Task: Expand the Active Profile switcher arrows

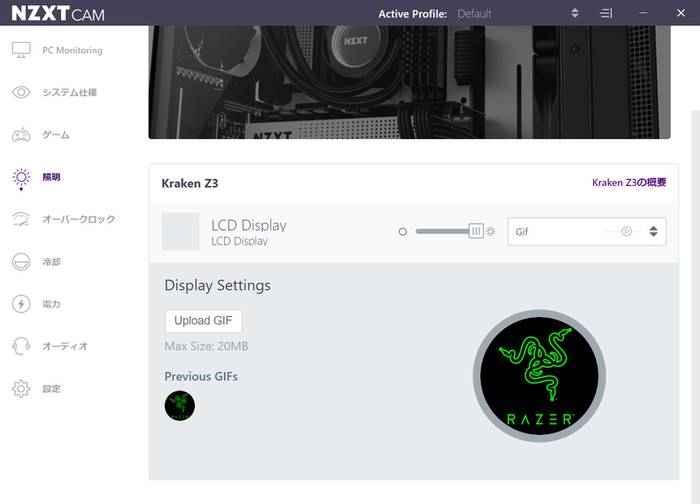Action: point(575,13)
